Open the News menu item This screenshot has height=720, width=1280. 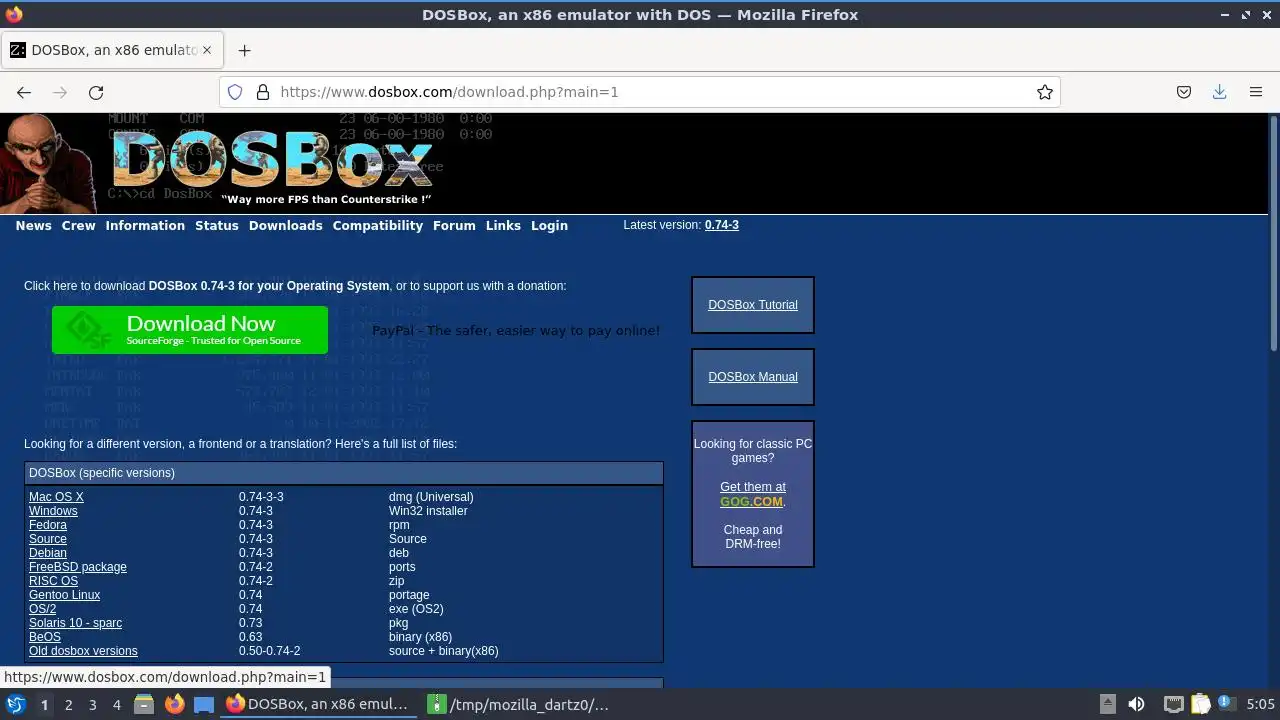click(33, 226)
